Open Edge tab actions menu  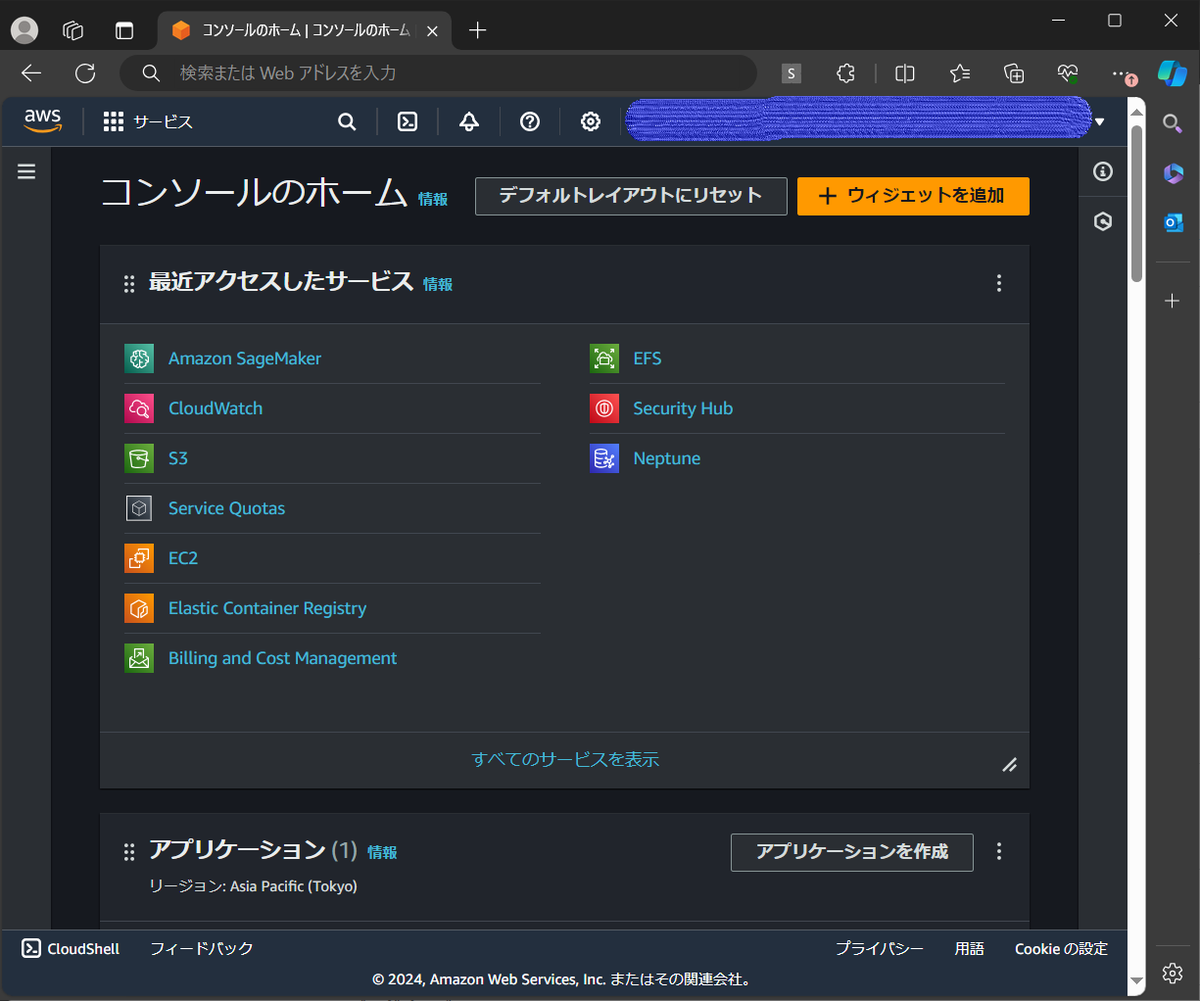(x=124, y=30)
